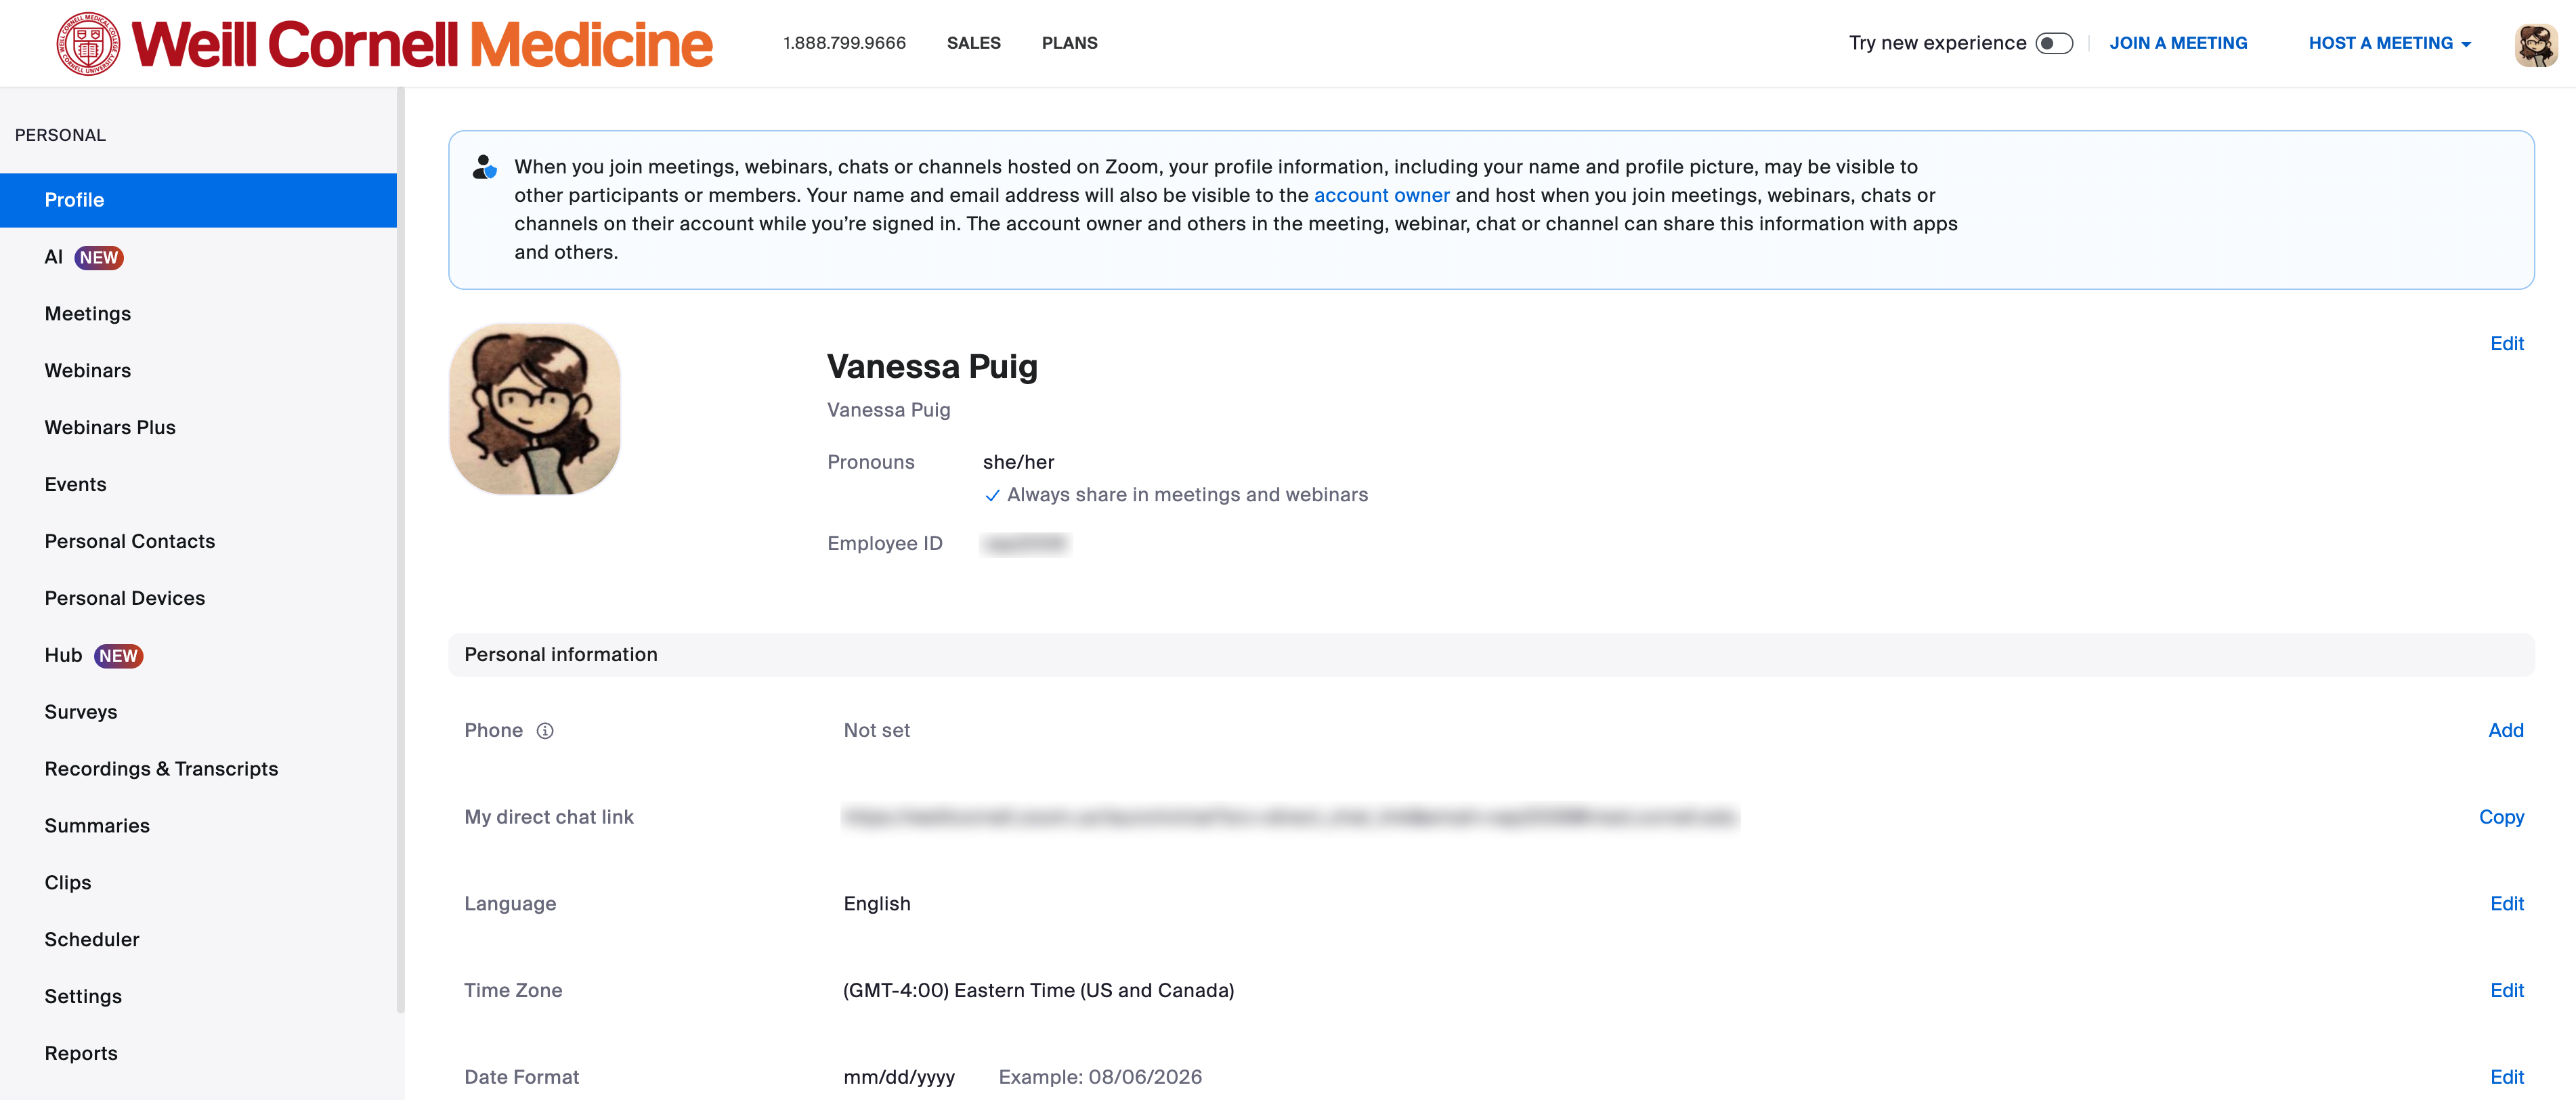Click the Not set phone value
2576x1100 pixels.
pyautogui.click(x=876, y=731)
